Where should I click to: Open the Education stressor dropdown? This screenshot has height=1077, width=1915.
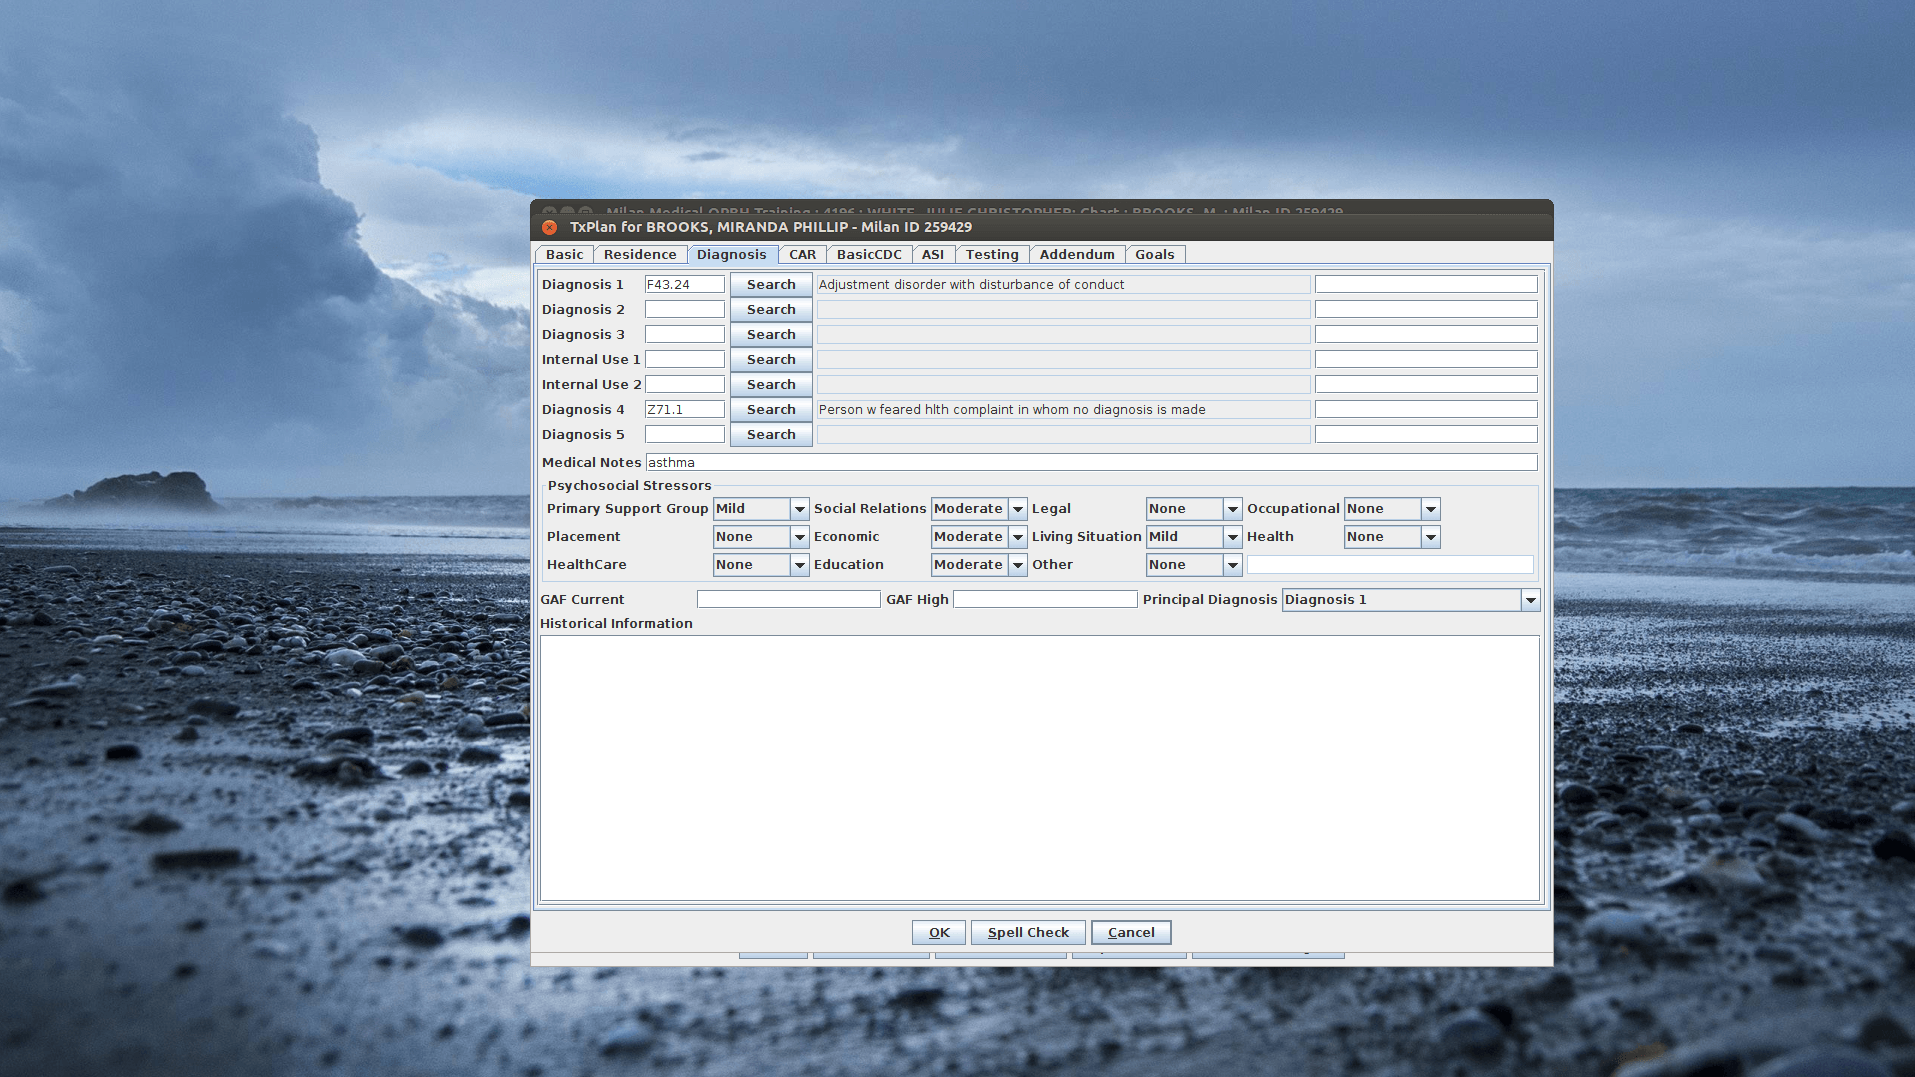979,565
